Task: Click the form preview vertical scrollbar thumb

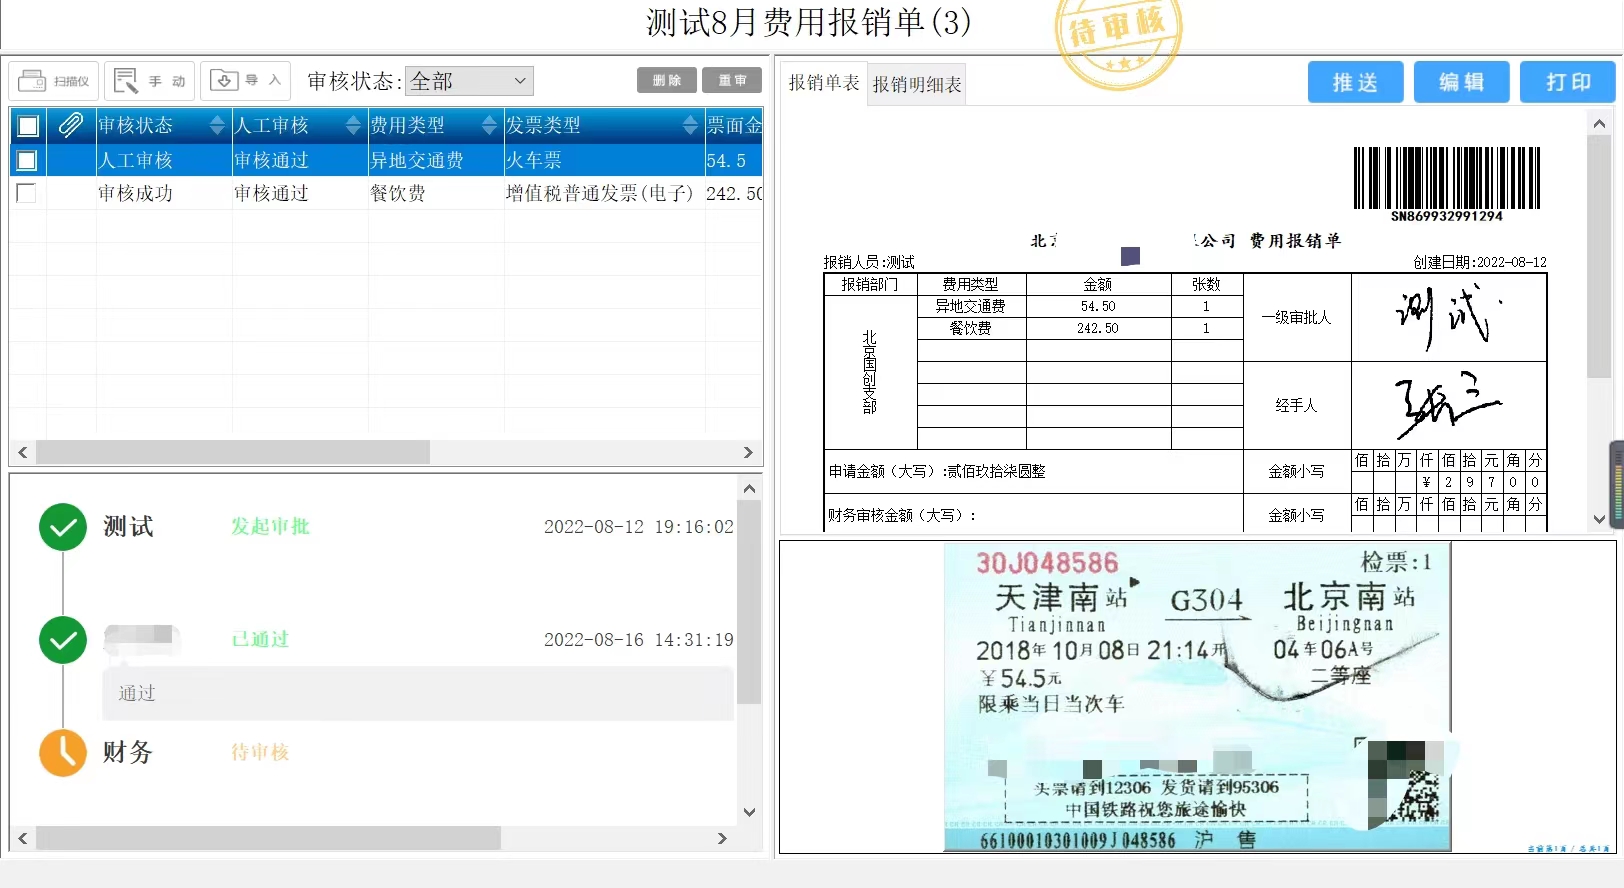Action: 1599,257
